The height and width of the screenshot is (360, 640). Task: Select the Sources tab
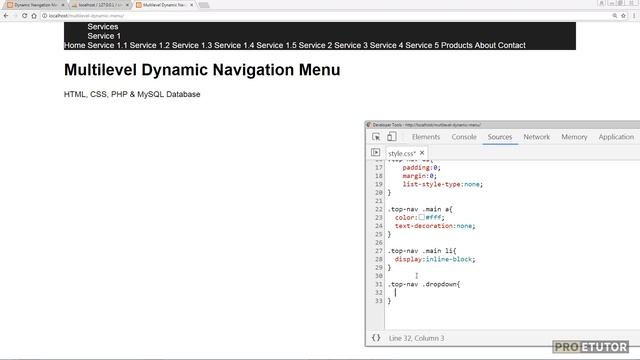pos(500,137)
